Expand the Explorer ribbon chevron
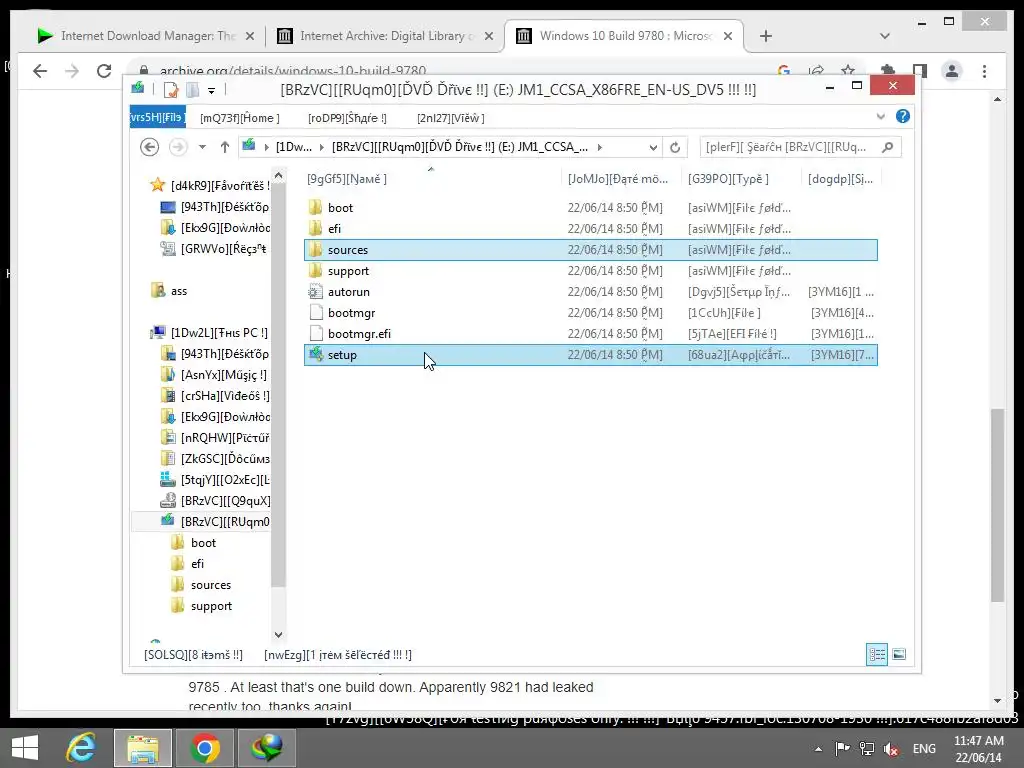1024x768 pixels. [x=880, y=117]
